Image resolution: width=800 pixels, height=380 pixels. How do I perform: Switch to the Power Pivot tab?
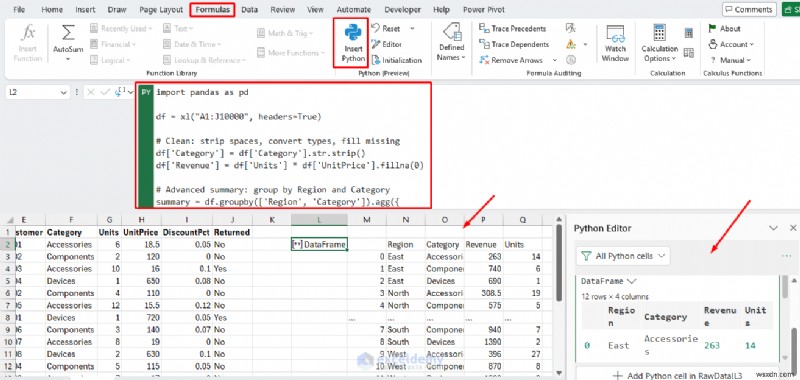click(x=484, y=10)
